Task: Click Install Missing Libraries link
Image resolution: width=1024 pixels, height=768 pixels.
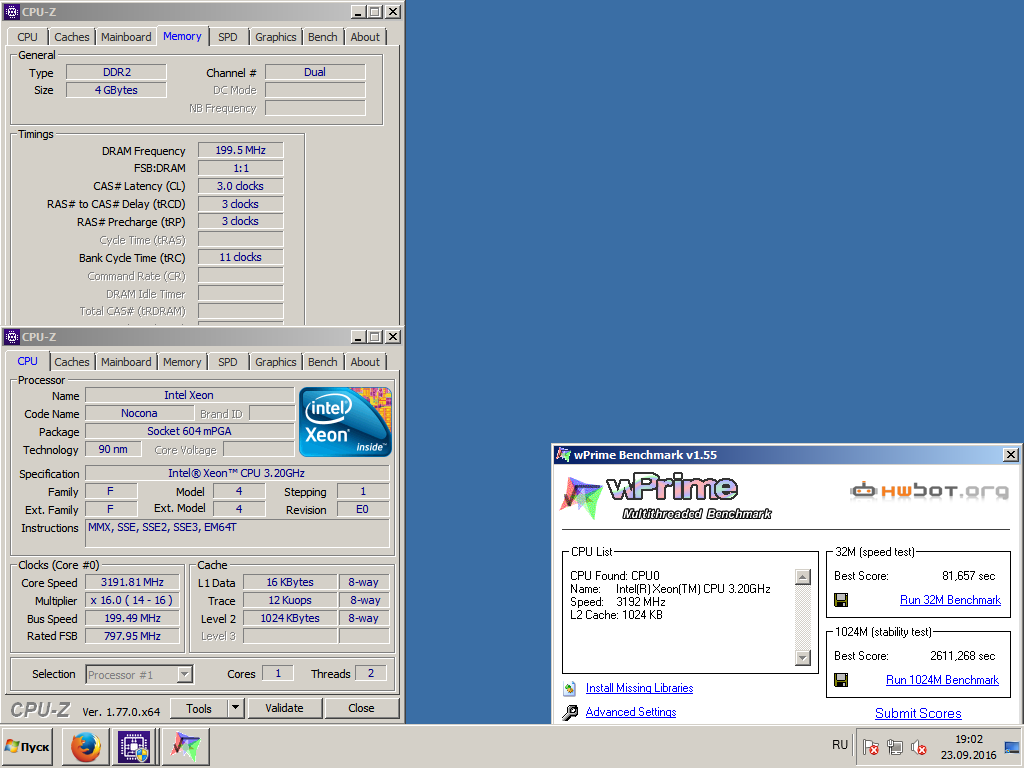Action: (x=639, y=688)
